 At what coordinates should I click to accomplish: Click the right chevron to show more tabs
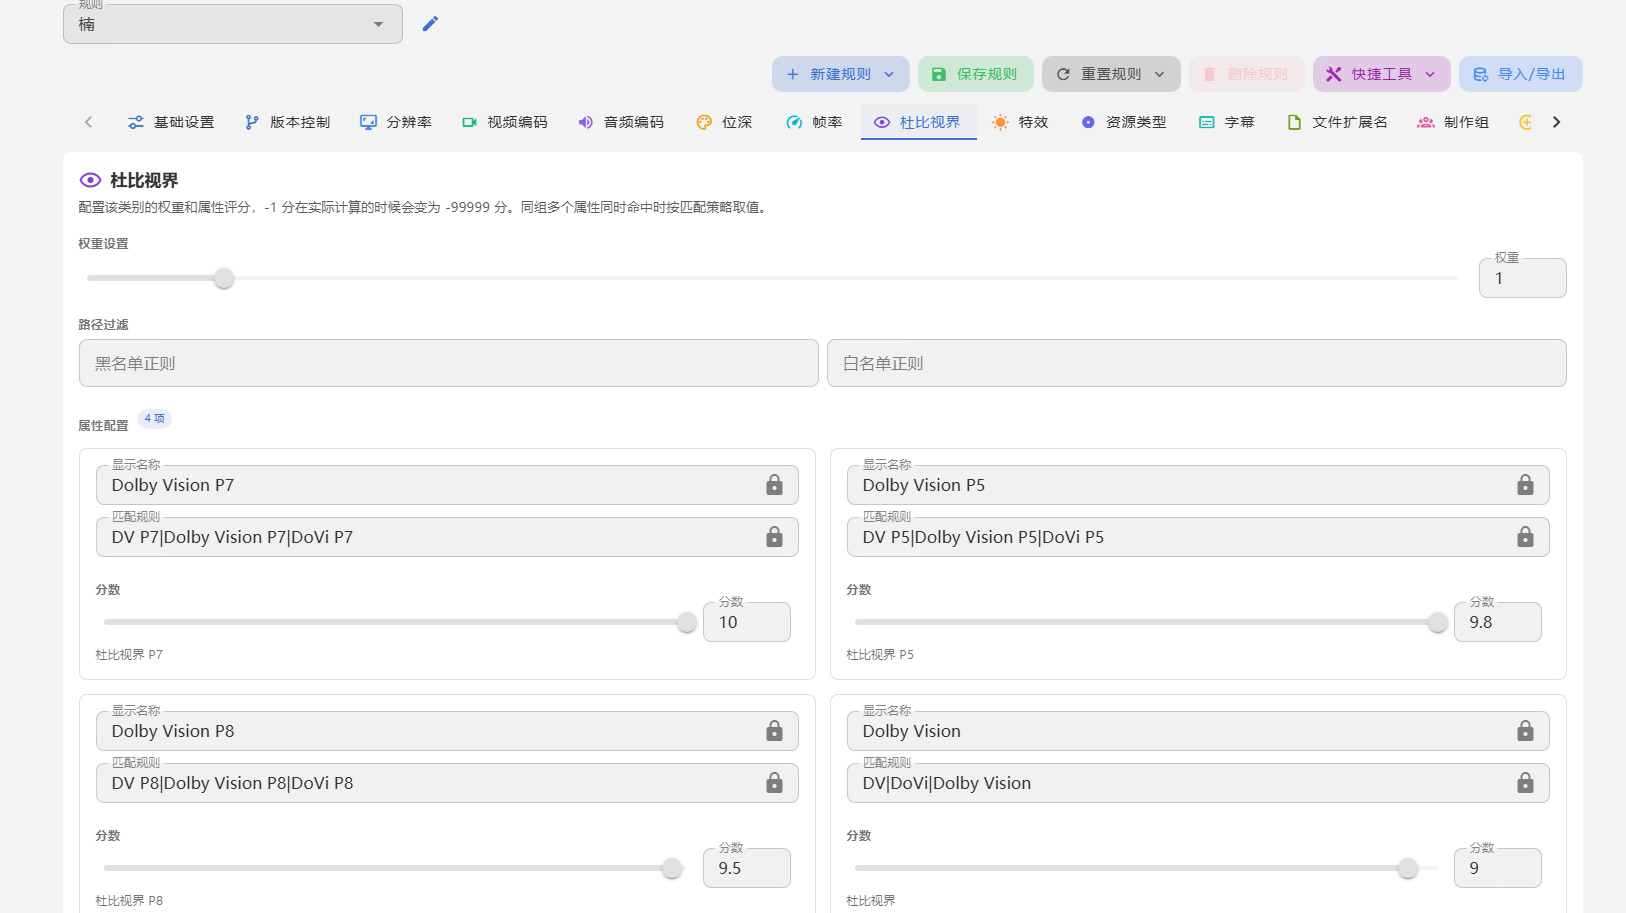[1556, 122]
